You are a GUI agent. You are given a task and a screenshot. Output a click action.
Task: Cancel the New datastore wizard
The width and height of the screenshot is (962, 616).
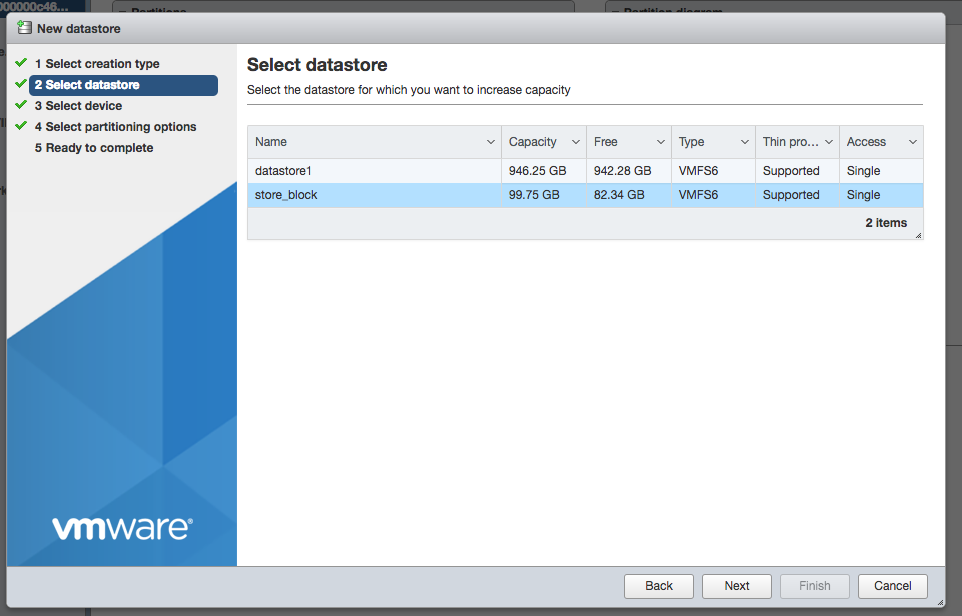(x=893, y=586)
